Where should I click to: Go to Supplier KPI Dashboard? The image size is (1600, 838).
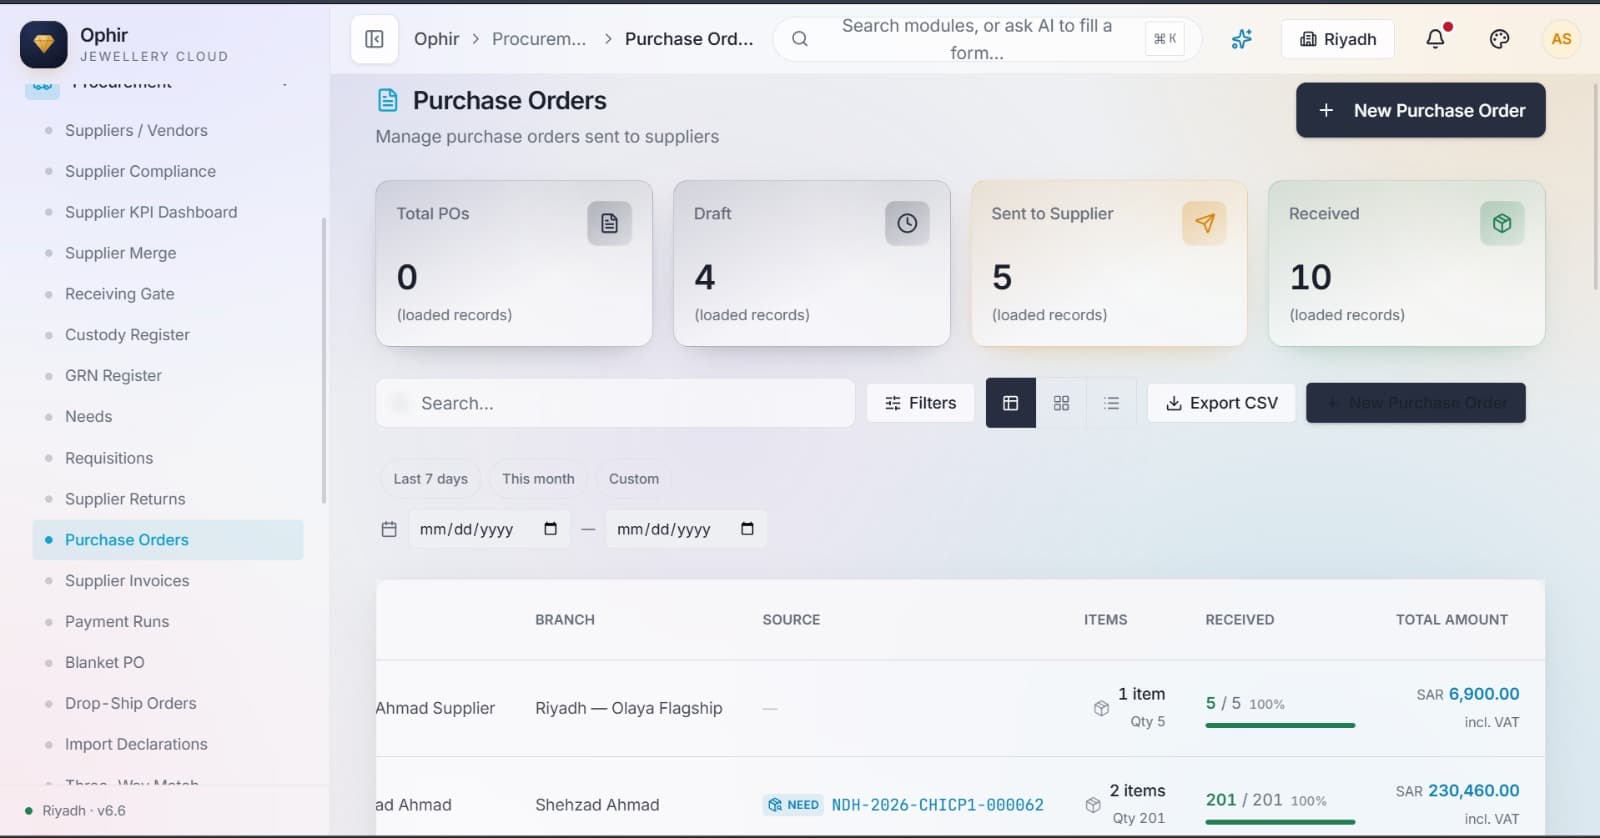(151, 212)
